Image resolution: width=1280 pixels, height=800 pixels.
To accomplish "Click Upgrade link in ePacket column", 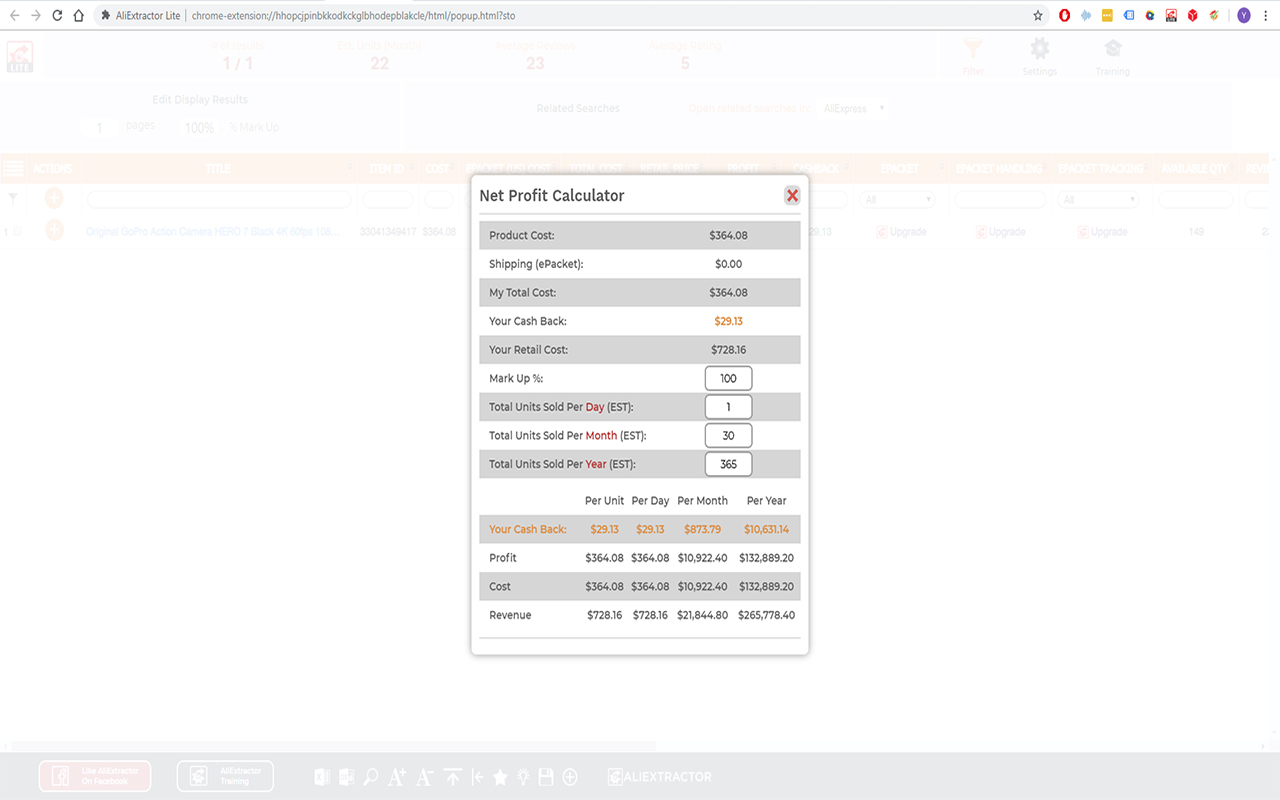I will pyautogui.click(x=901, y=232).
